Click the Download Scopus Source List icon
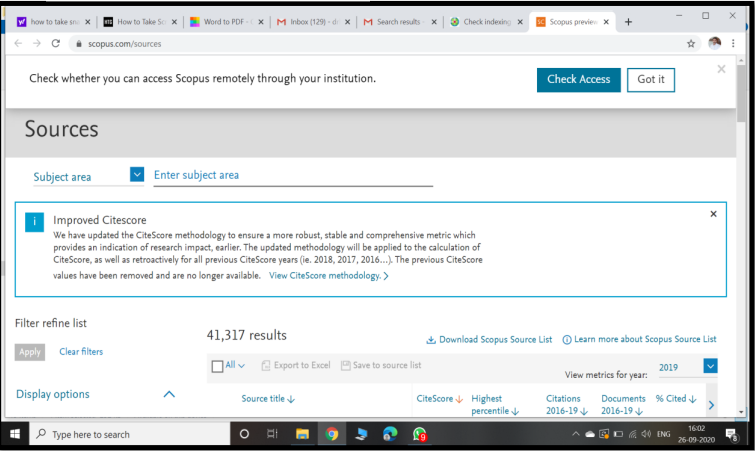 click(x=431, y=340)
